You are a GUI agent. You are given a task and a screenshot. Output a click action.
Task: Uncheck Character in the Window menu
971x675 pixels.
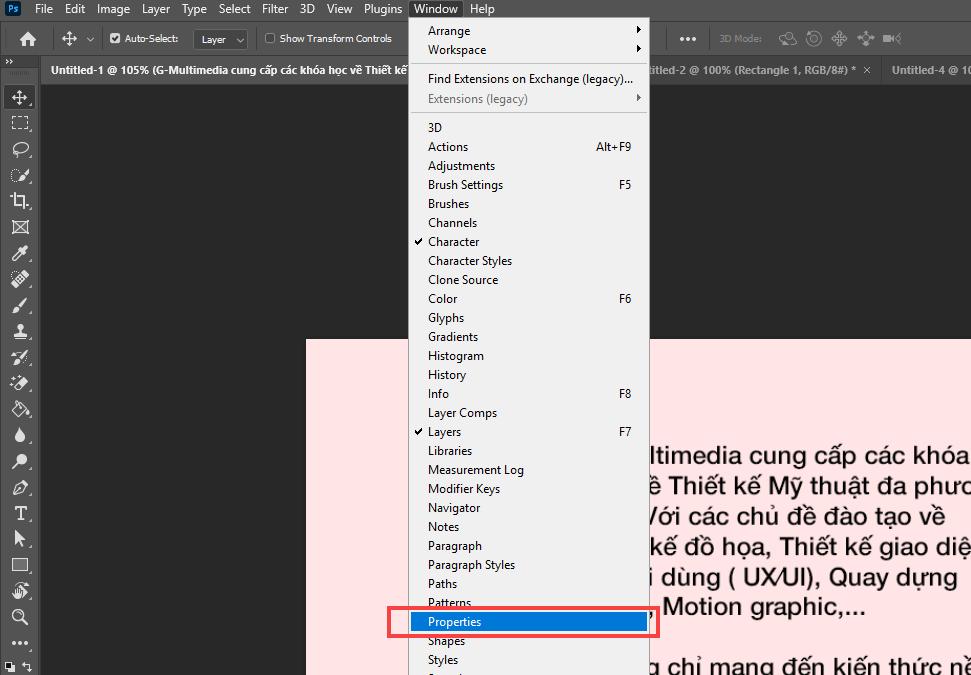(x=452, y=241)
